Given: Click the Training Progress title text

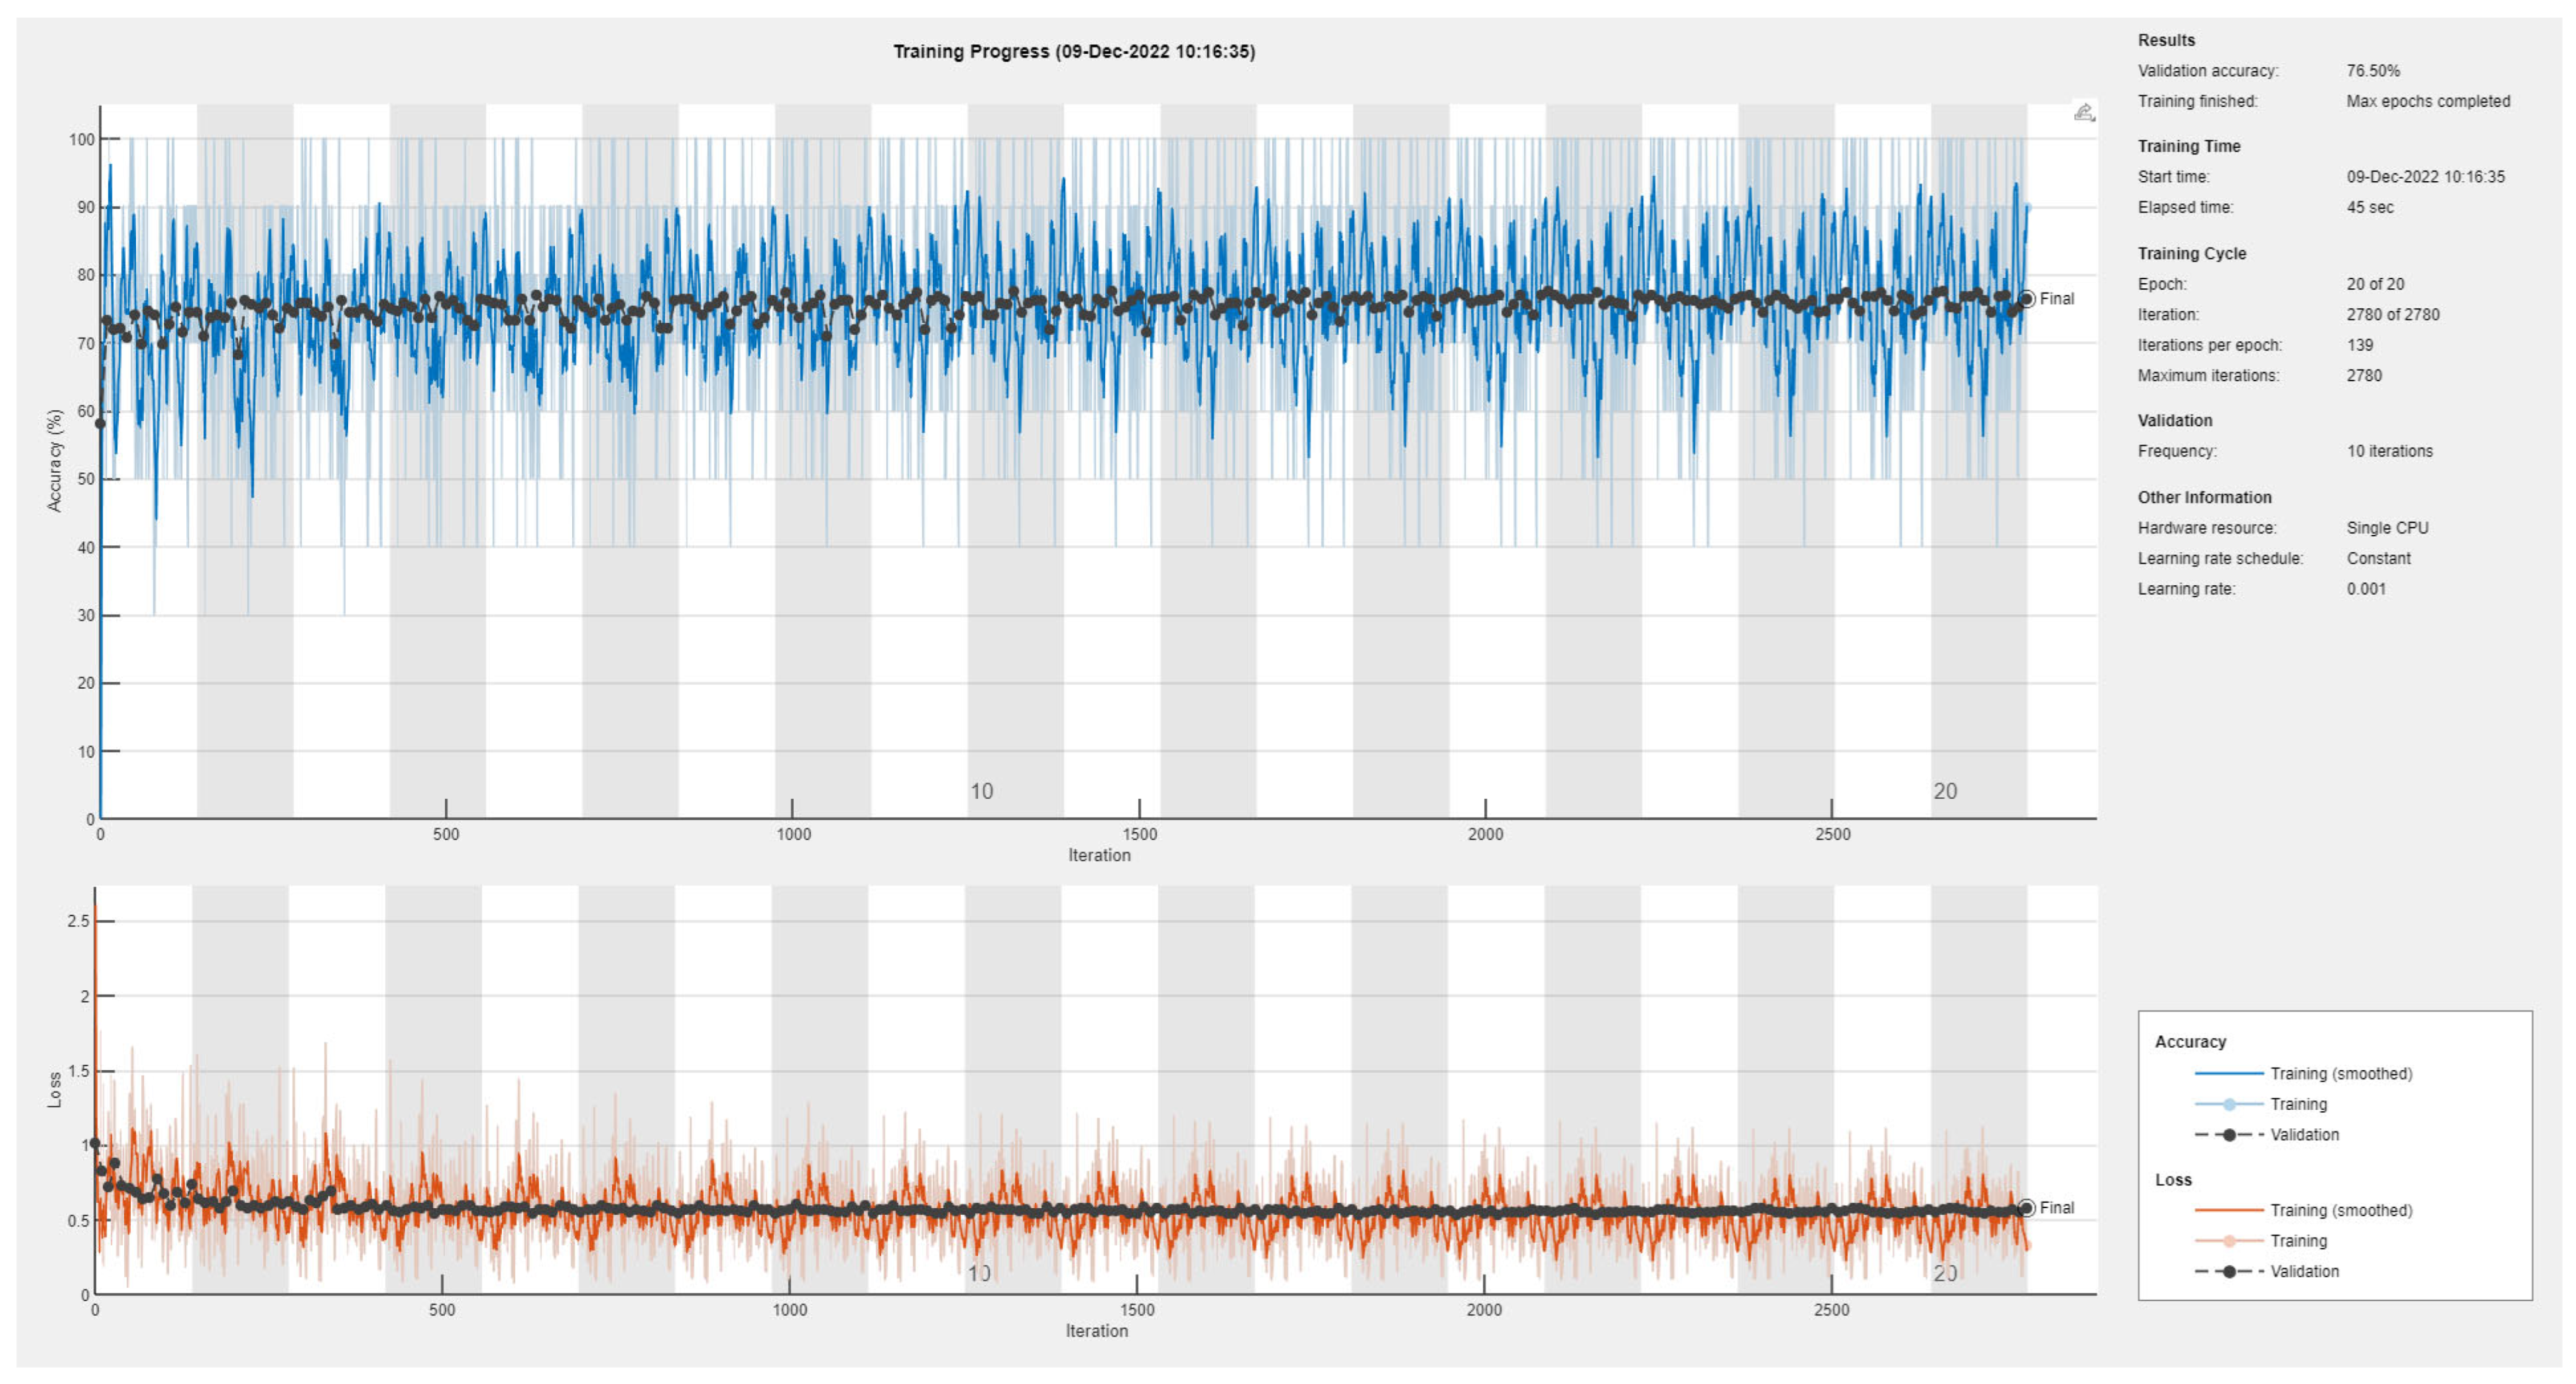Looking at the screenshot, I should (1073, 52).
